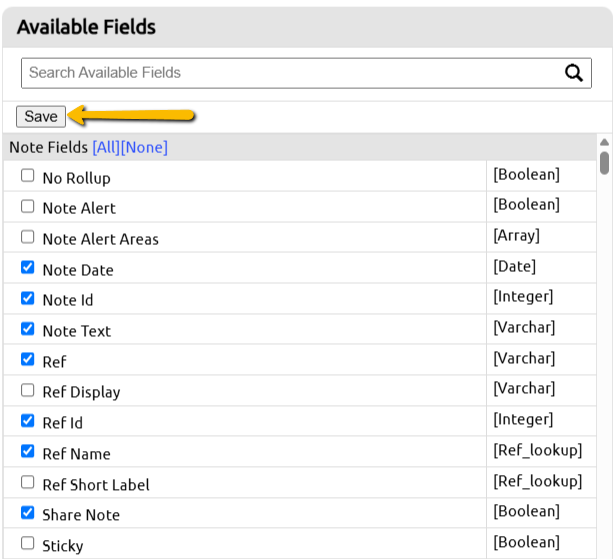Enable the No Rollup checkbox
The image size is (616, 559).
pos(28,175)
